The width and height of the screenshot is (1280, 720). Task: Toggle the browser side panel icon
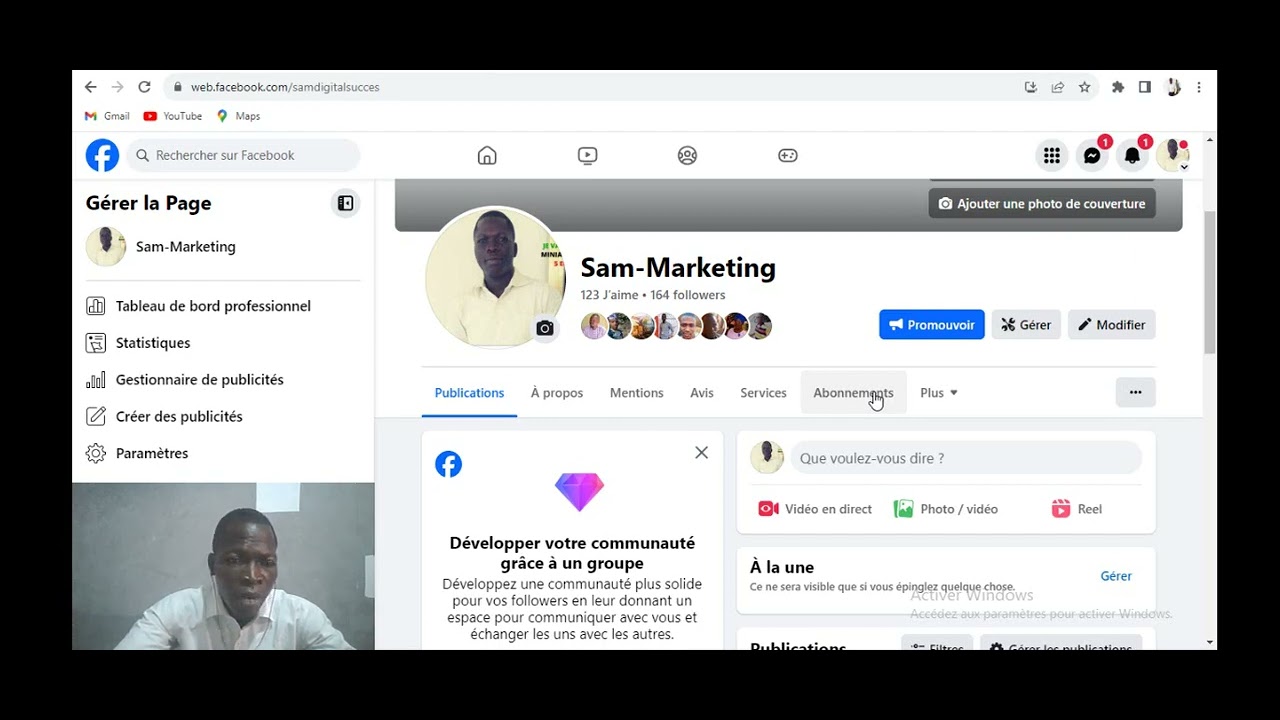(x=1145, y=87)
